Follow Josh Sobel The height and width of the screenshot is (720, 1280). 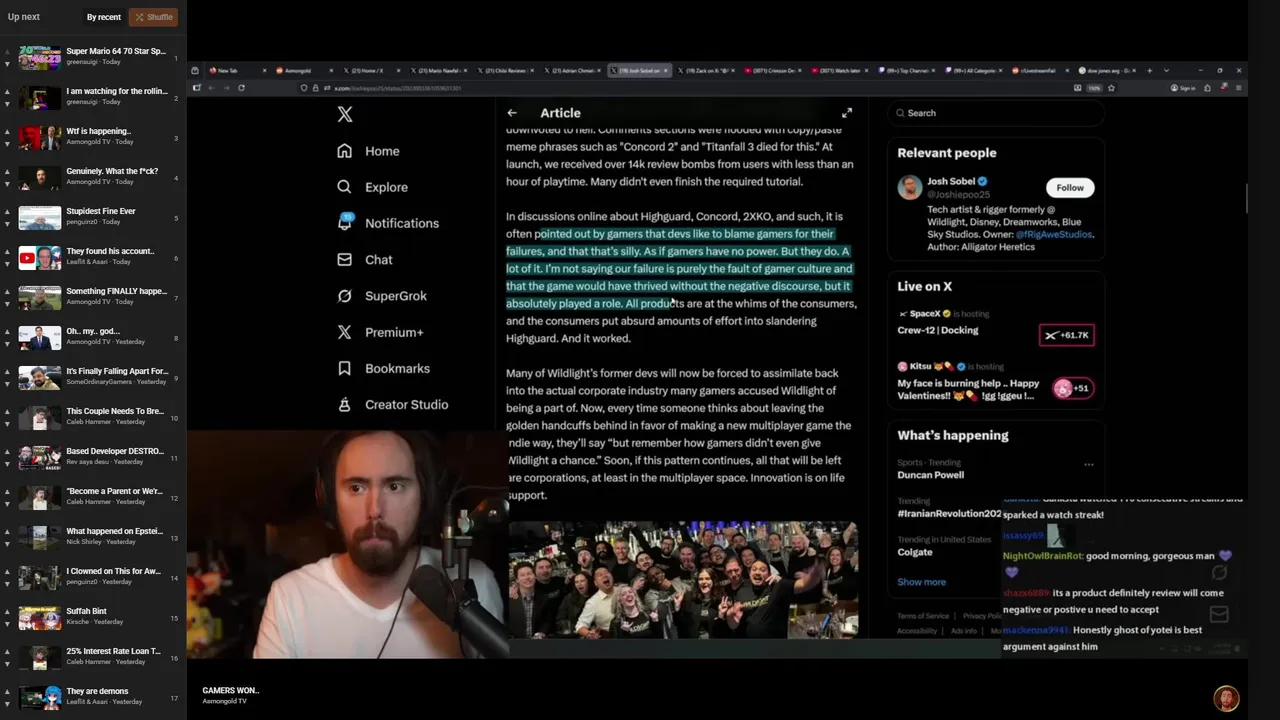point(1070,188)
